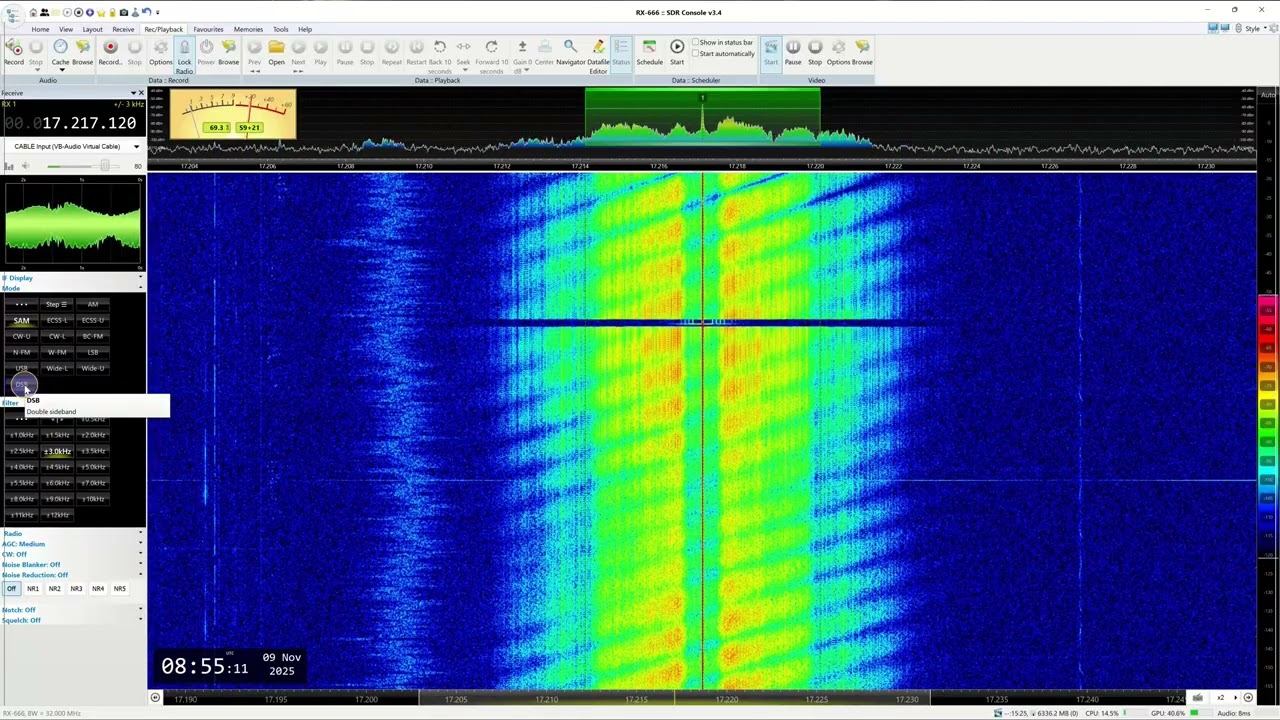Select Wide-U mode
This screenshot has width=1280, height=720.
coord(93,368)
